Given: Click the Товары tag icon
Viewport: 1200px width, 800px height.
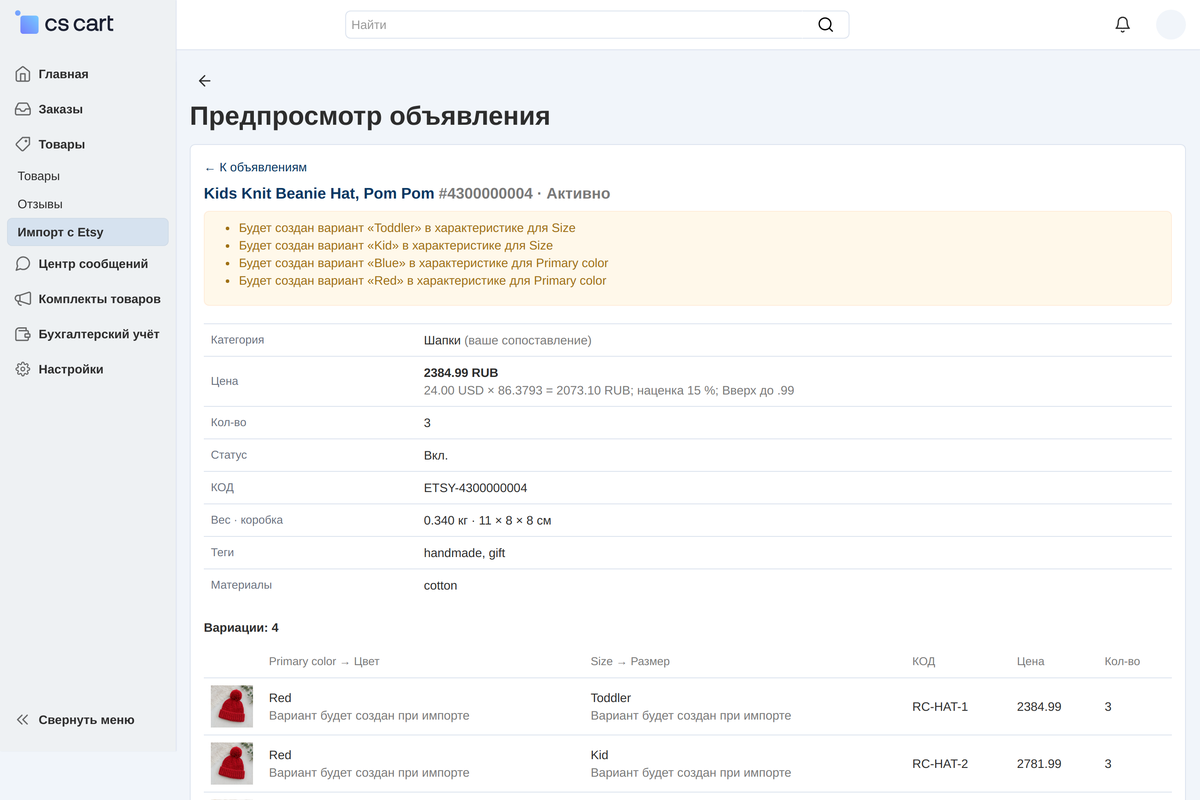Looking at the screenshot, I should tap(23, 144).
